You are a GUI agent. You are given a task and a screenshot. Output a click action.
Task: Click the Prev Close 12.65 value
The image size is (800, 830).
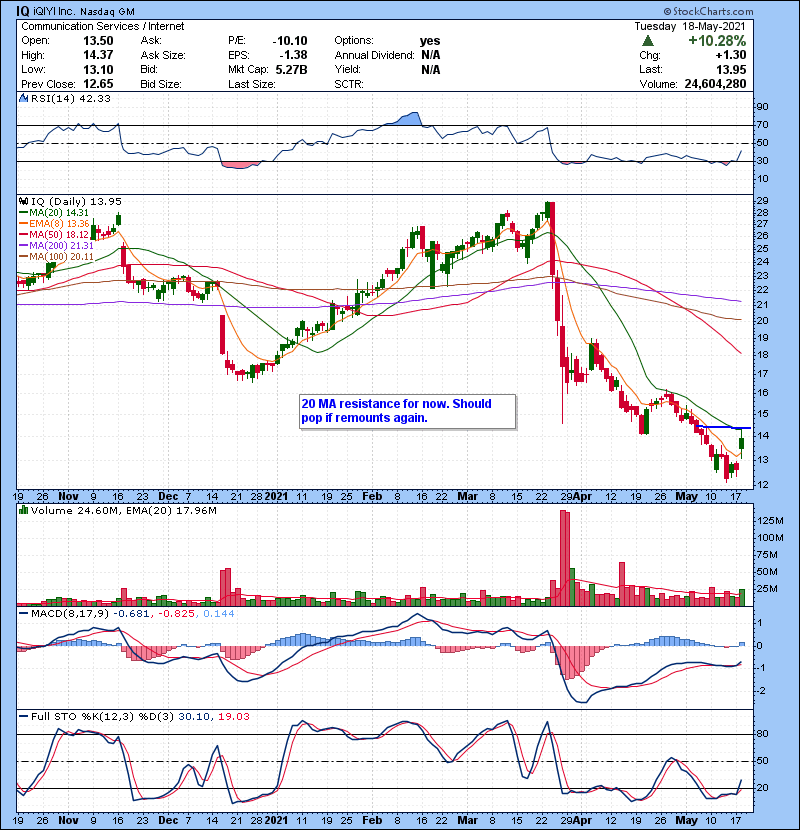tap(98, 84)
